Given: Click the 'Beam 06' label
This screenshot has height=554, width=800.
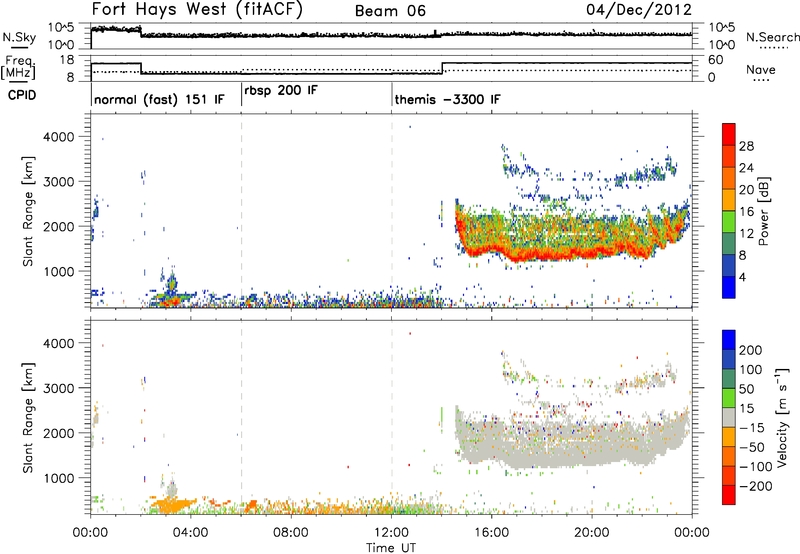Looking at the screenshot, I should (390, 11).
